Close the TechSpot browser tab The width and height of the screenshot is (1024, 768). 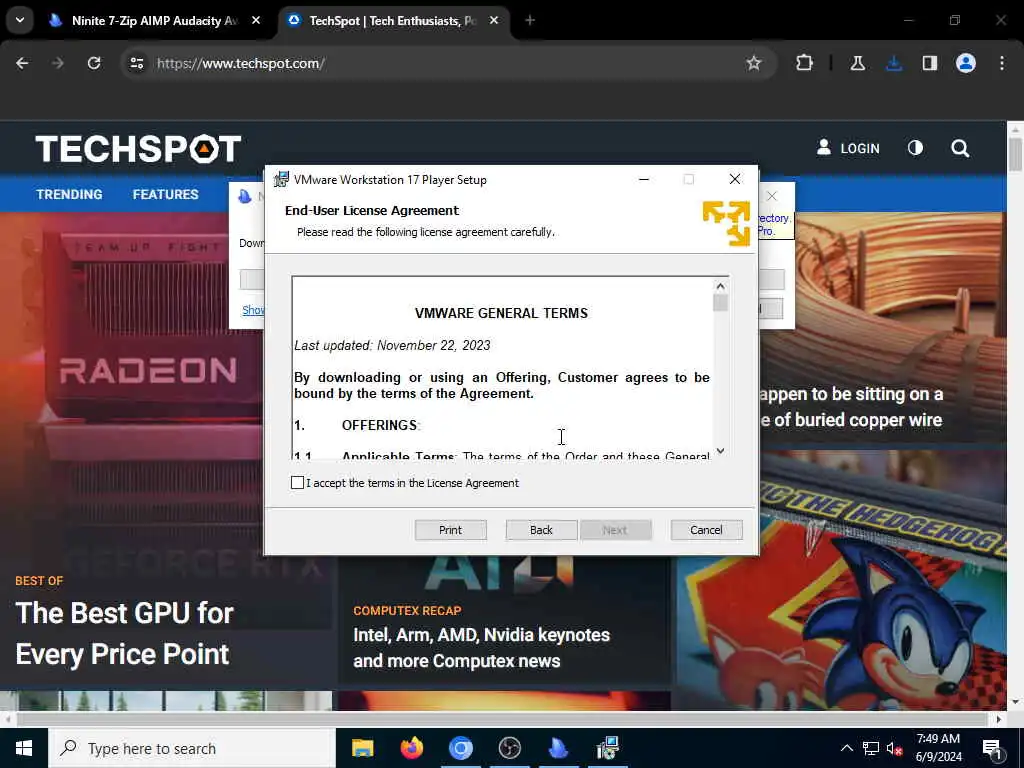pos(494,21)
